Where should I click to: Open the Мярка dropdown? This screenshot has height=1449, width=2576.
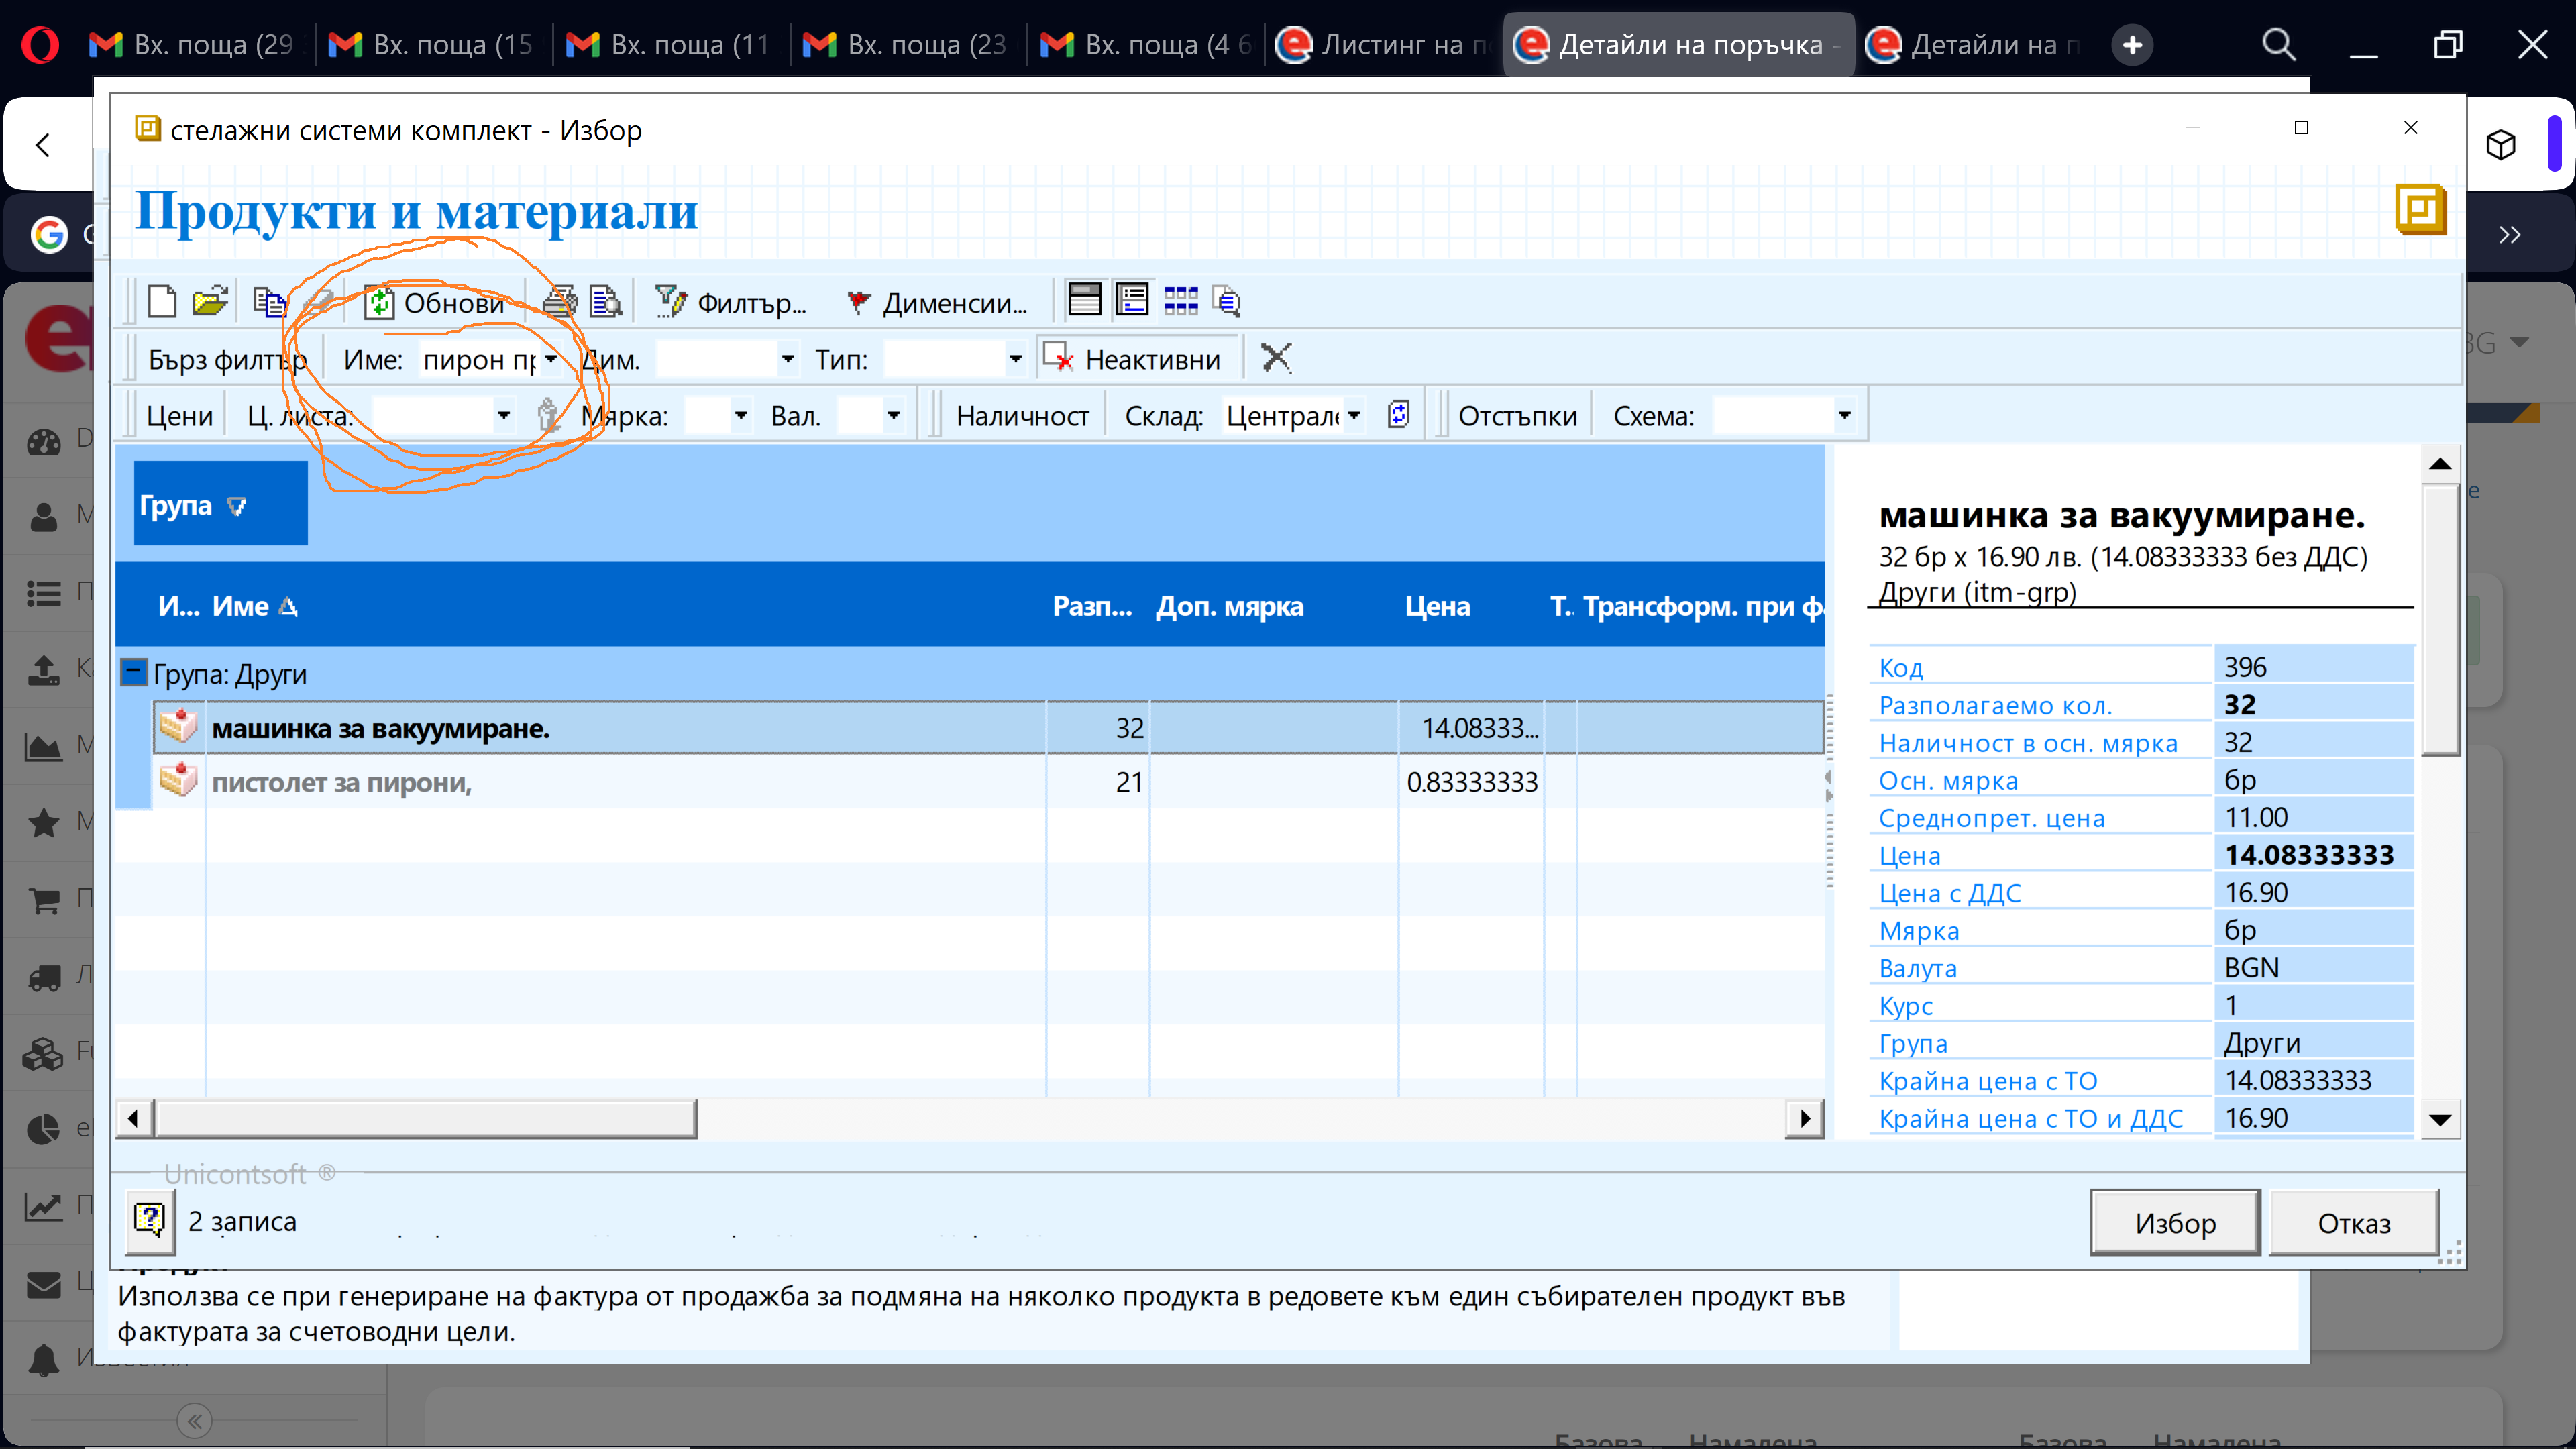pos(741,415)
